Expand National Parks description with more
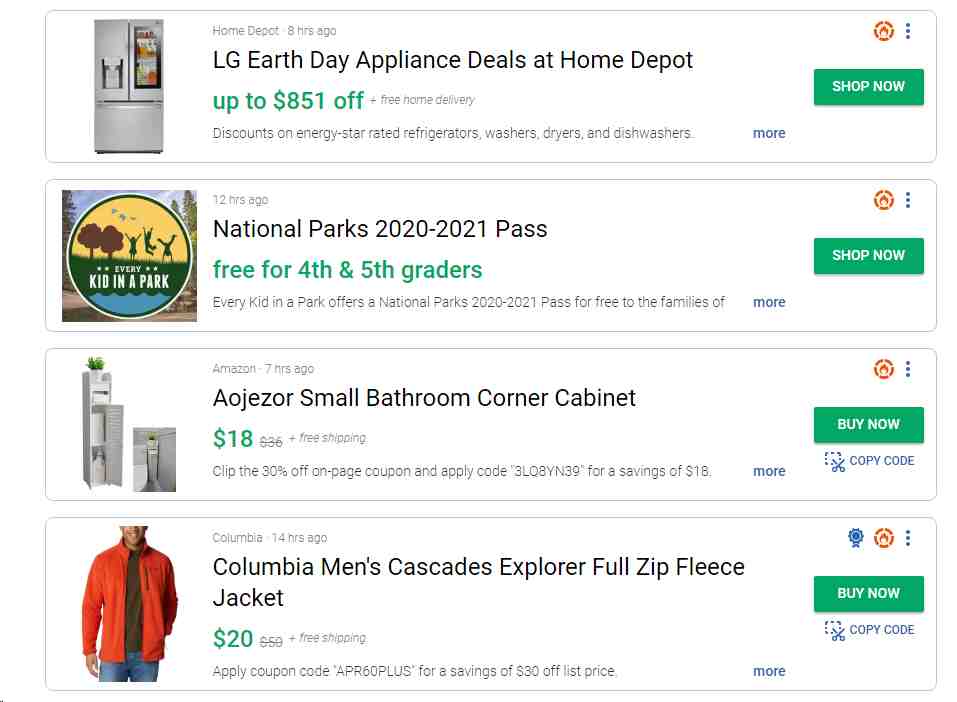957x702 pixels. (x=769, y=302)
